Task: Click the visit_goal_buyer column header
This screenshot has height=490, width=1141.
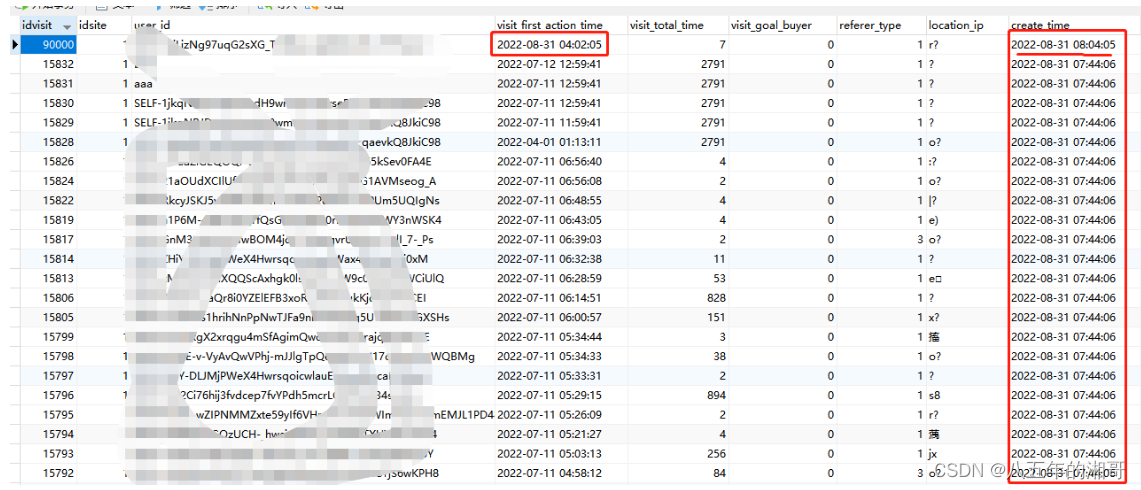Action: tap(781, 25)
